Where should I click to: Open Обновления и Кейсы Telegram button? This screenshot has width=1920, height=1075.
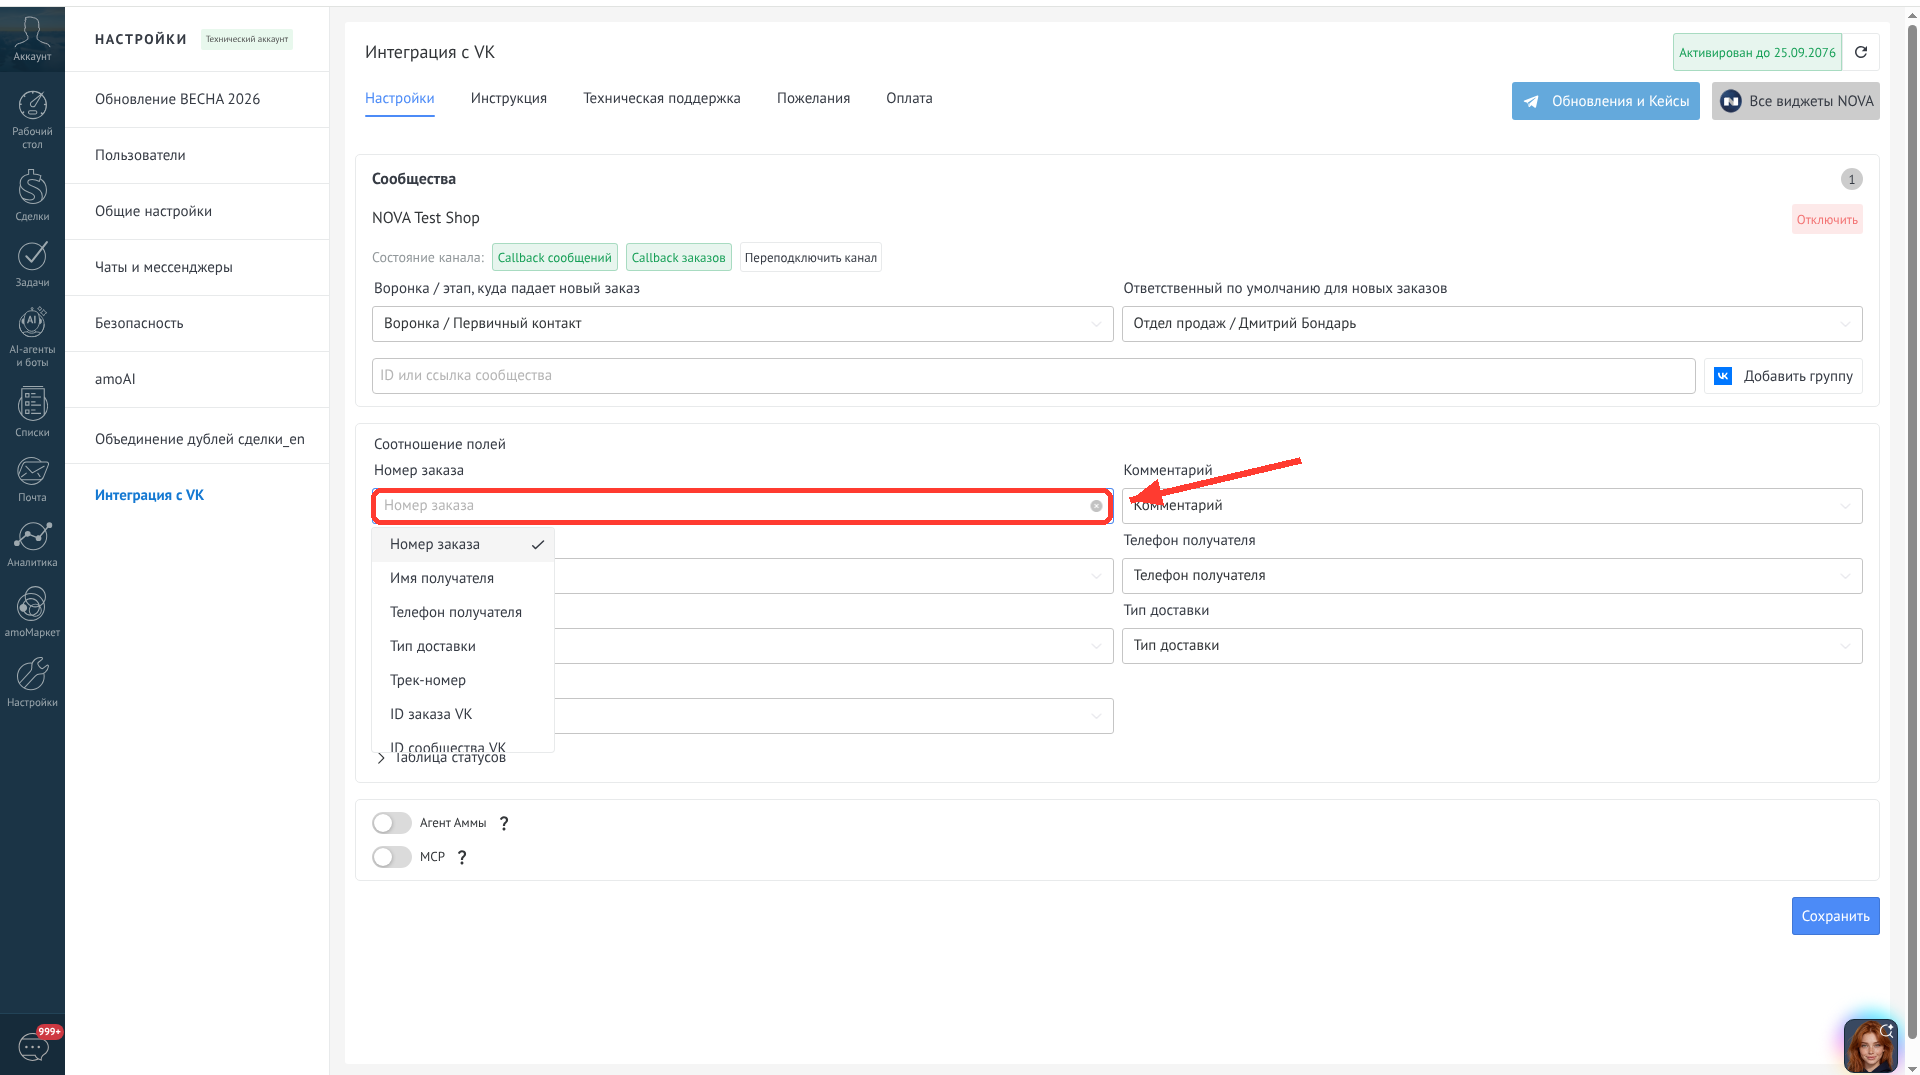pyautogui.click(x=1605, y=101)
